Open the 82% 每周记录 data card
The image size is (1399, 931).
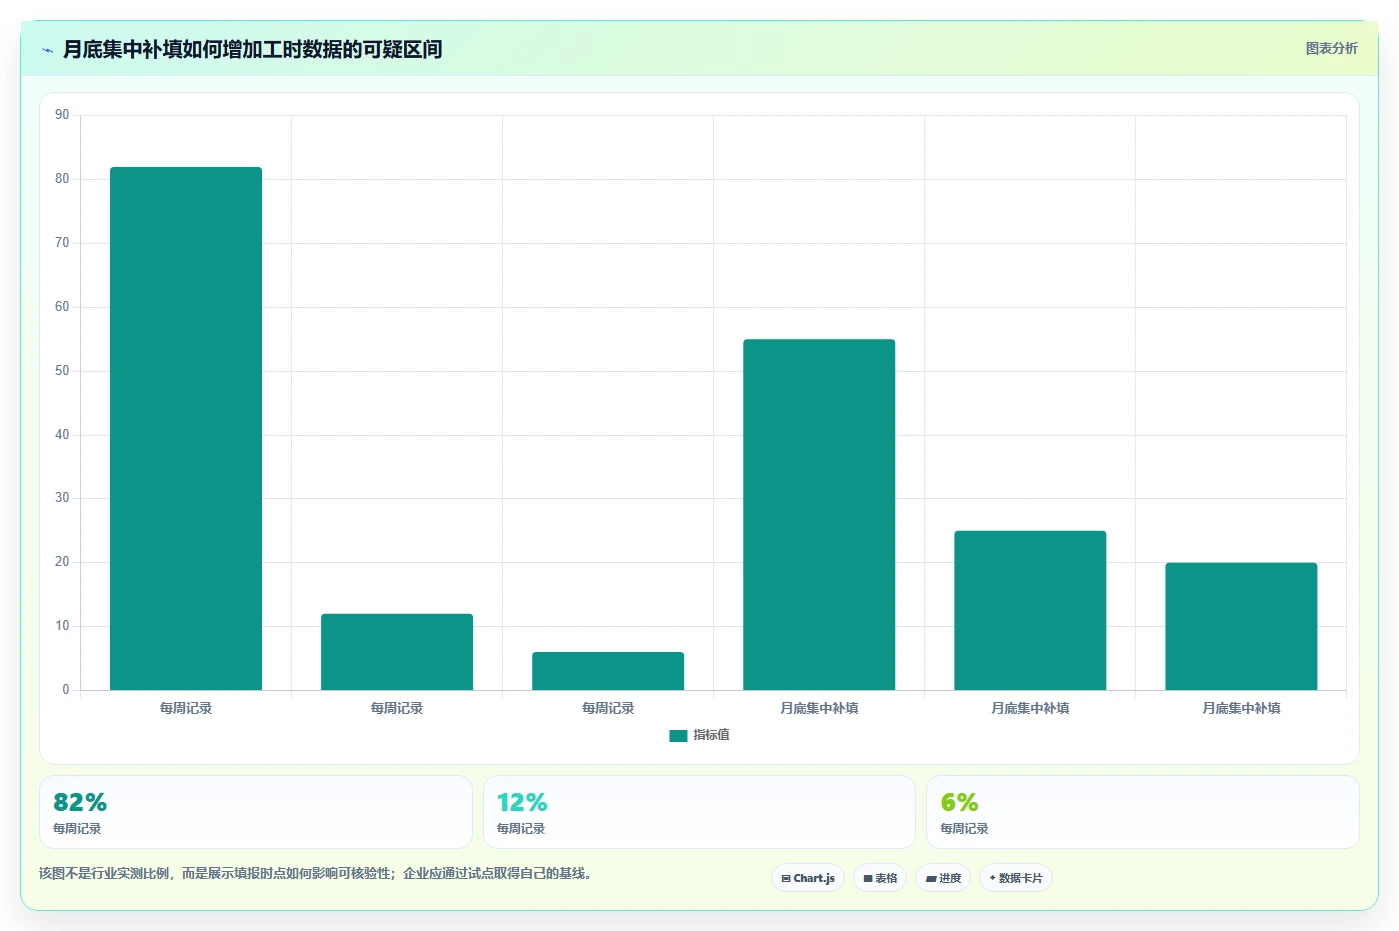click(x=256, y=812)
